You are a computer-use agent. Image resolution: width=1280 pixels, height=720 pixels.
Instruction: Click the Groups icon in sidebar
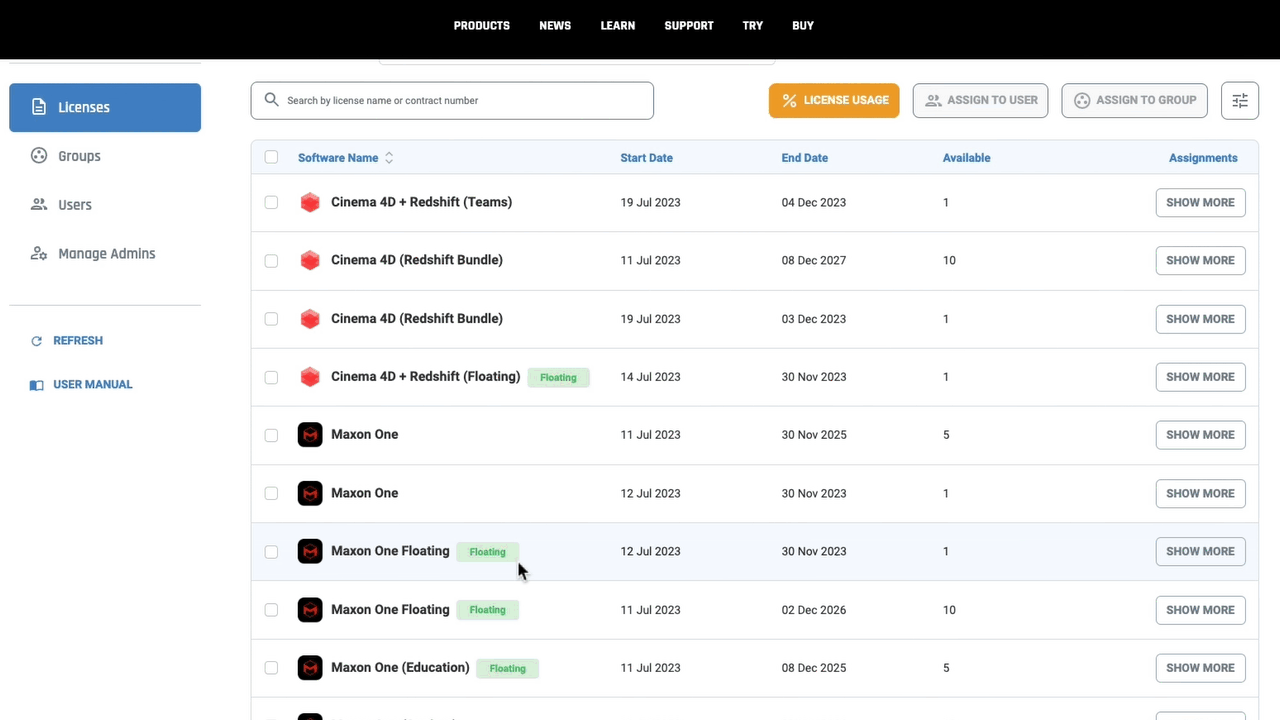[39, 156]
